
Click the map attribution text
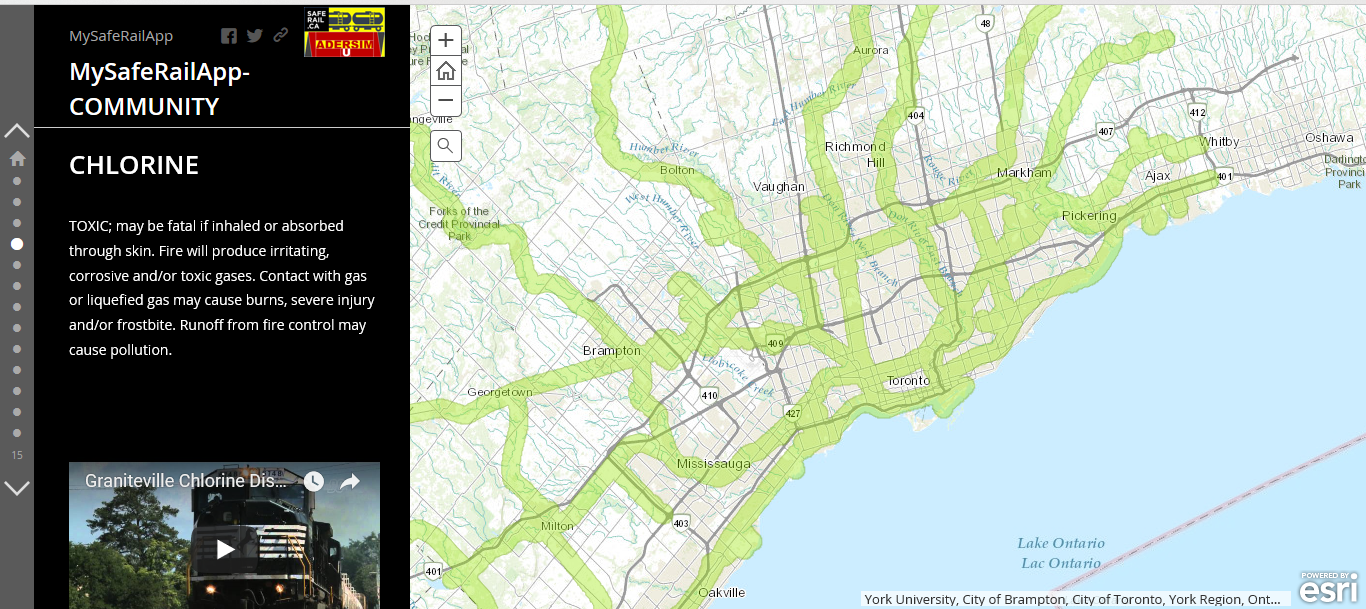tap(1072, 599)
